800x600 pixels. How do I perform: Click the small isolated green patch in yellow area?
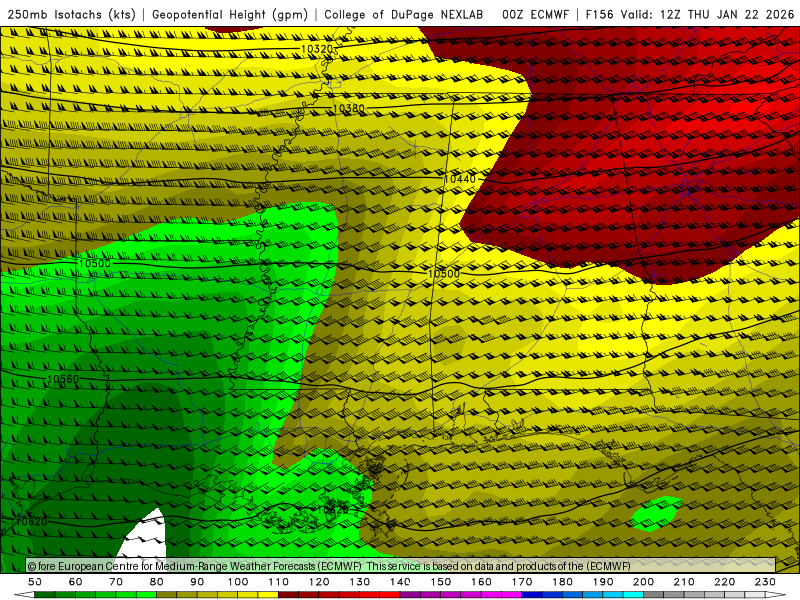(x=657, y=513)
